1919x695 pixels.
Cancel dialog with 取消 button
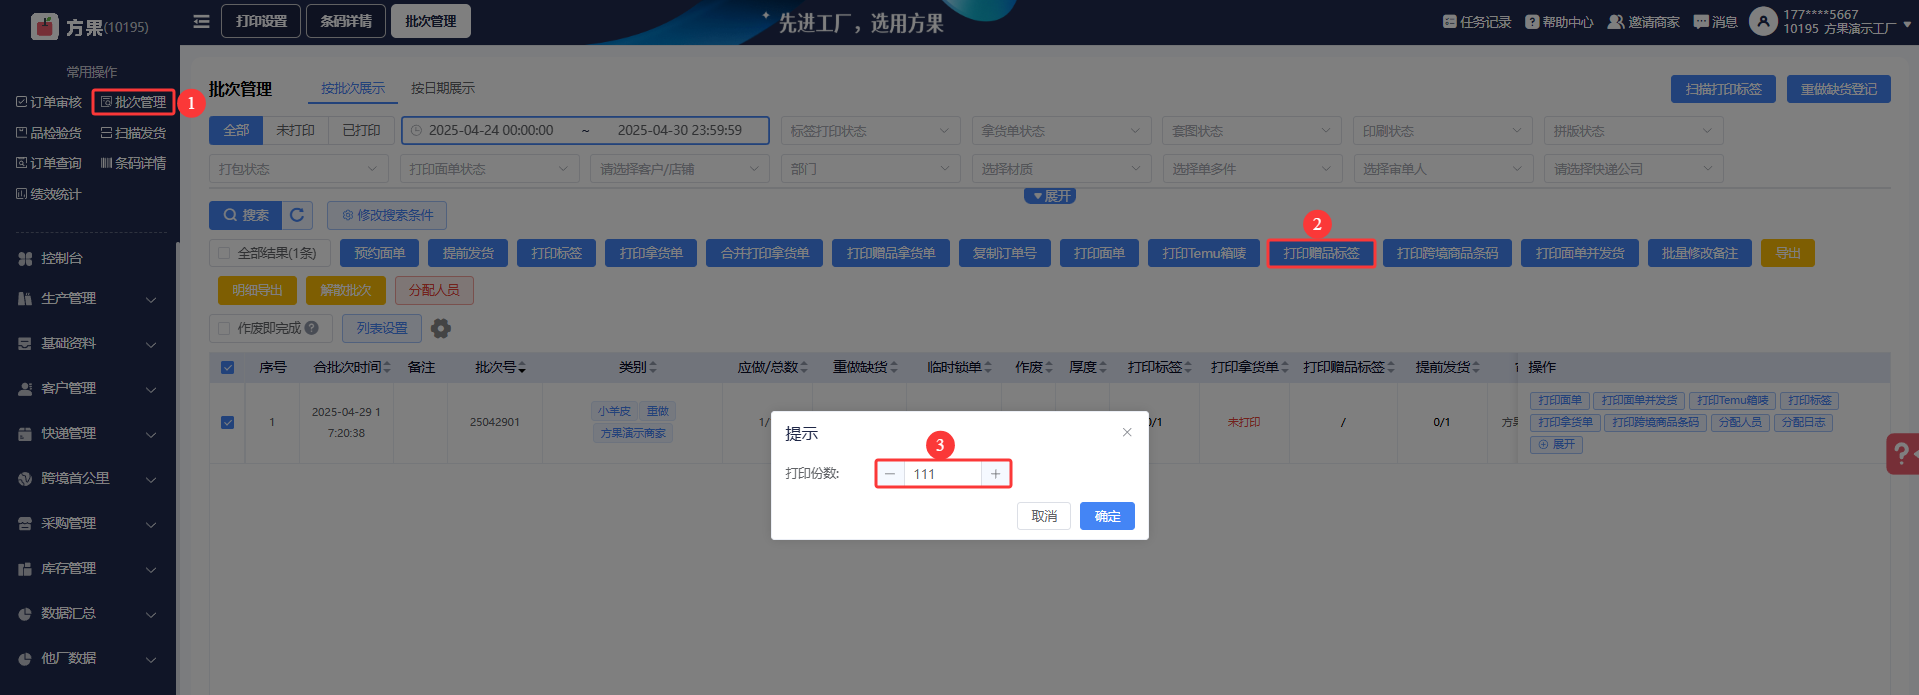pyautogui.click(x=1044, y=516)
